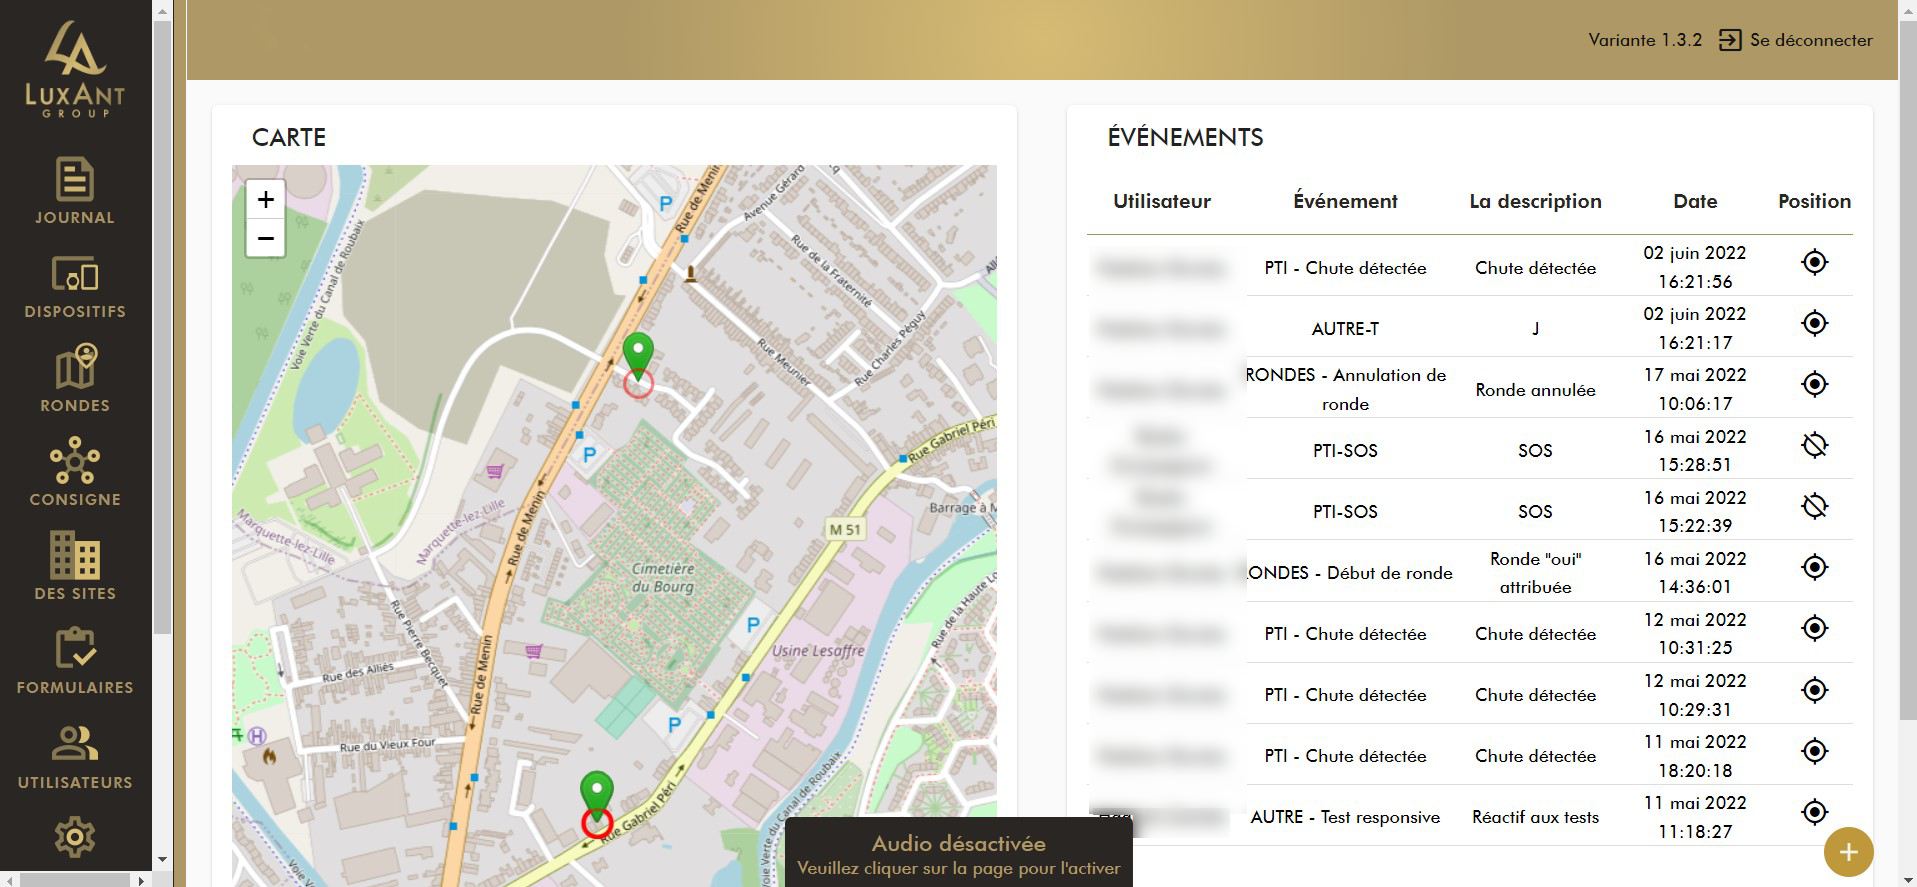
Task: Open the Formulaires section
Action: point(75,661)
